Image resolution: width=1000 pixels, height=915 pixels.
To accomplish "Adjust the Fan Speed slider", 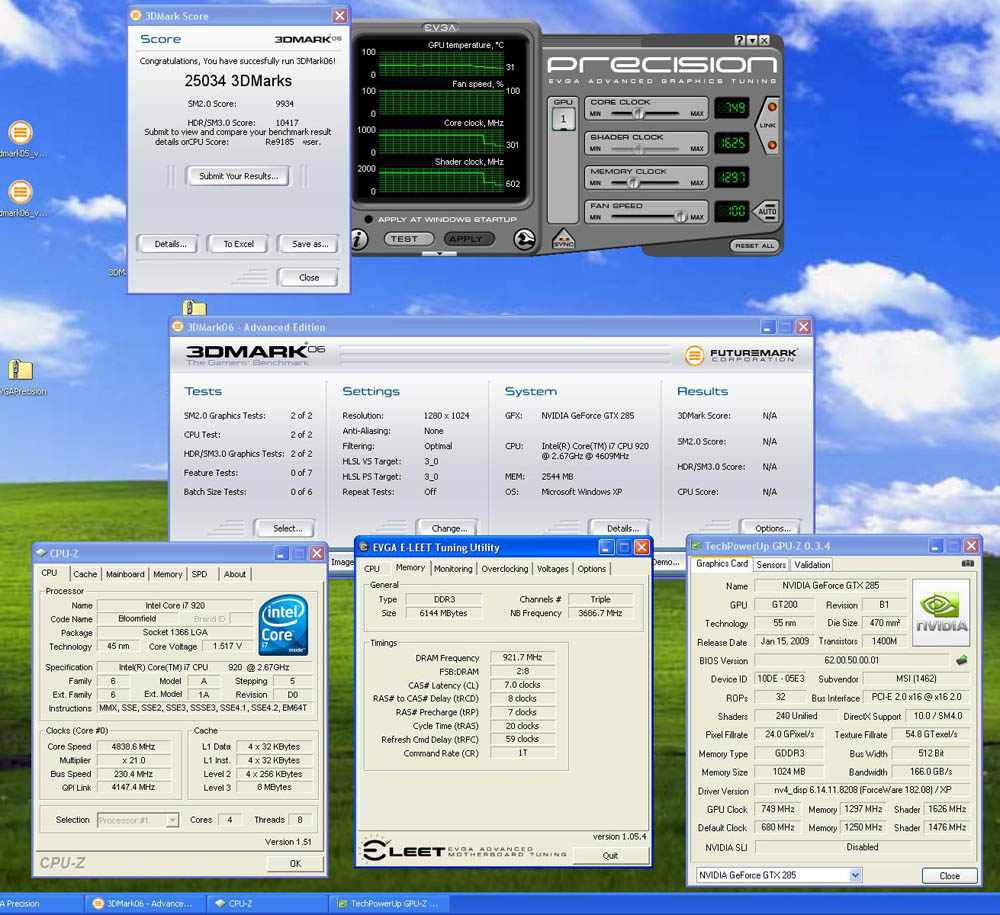I will (x=680, y=217).
